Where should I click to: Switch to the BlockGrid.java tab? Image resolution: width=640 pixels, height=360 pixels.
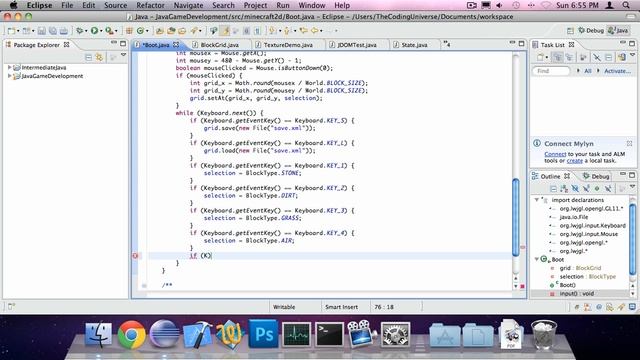coord(219,45)
